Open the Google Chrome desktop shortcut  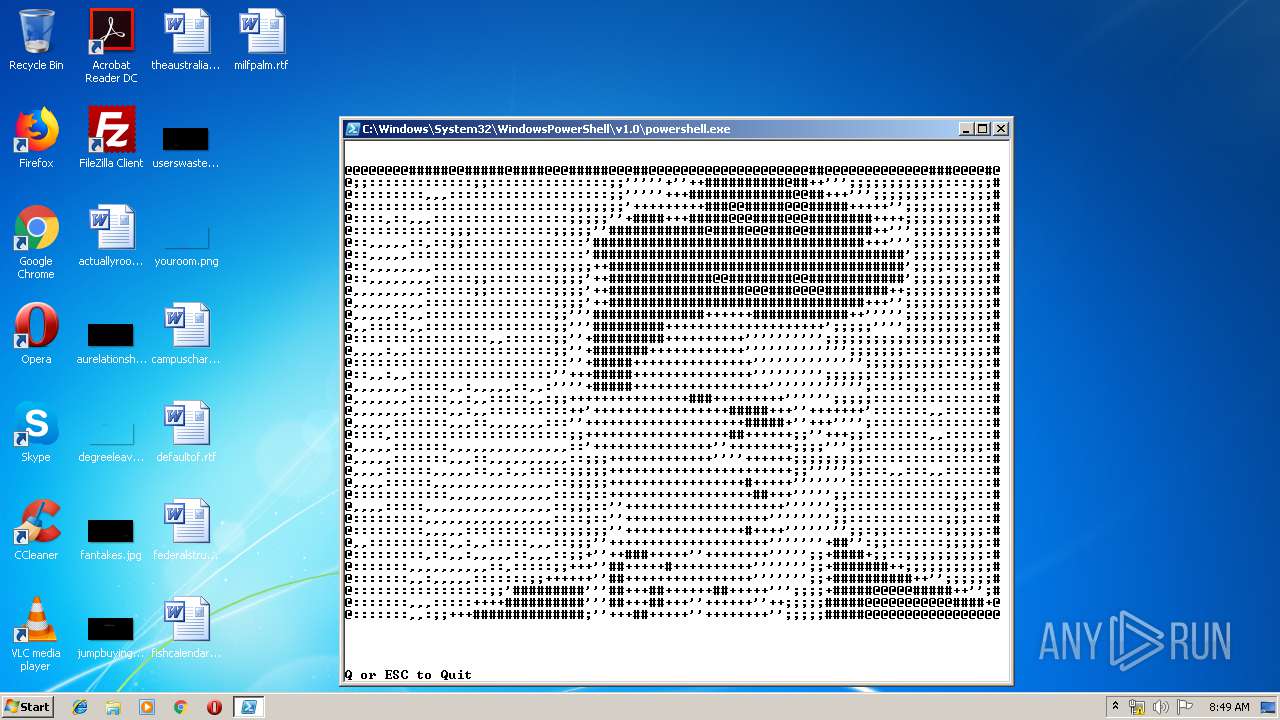click(36, 242)
